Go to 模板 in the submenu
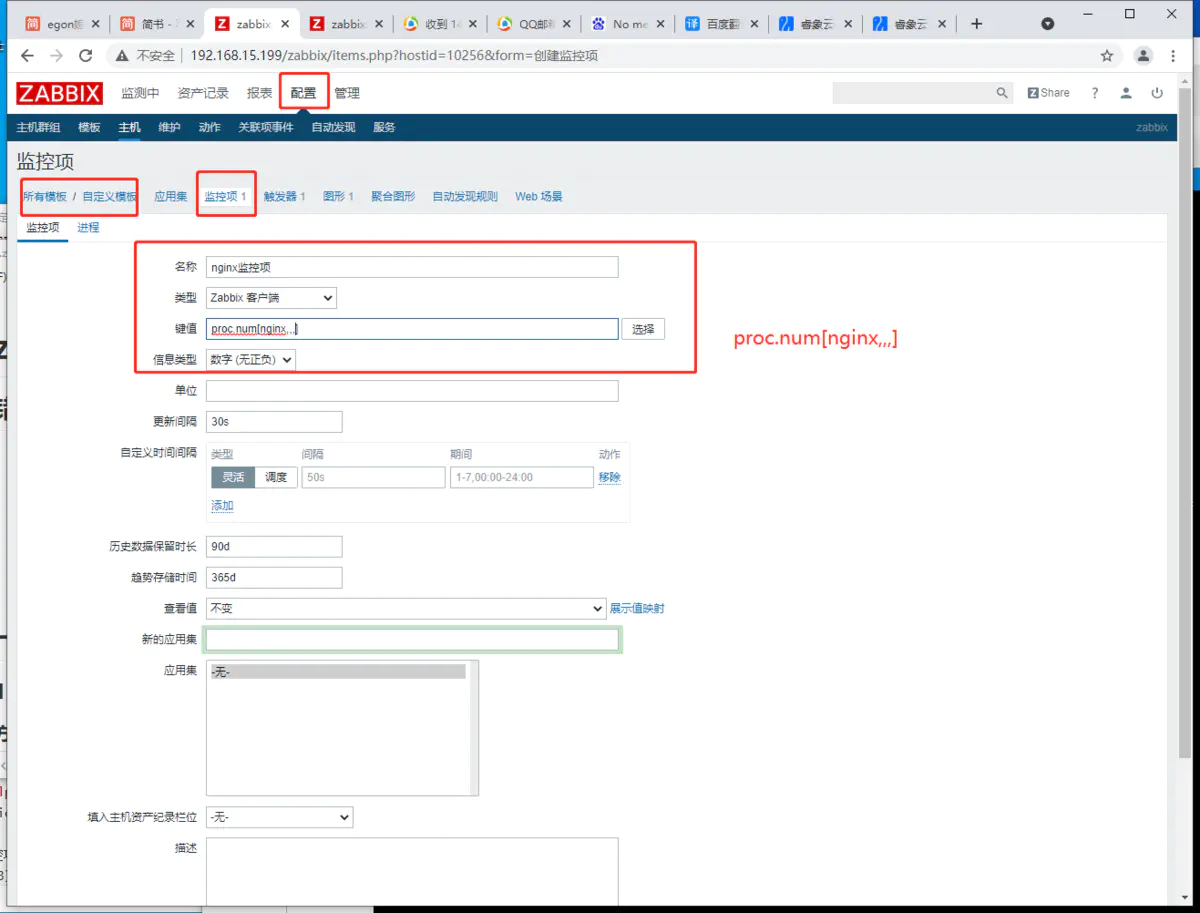This screenshot has width=1200, height=913. click(x=89, y=127)
